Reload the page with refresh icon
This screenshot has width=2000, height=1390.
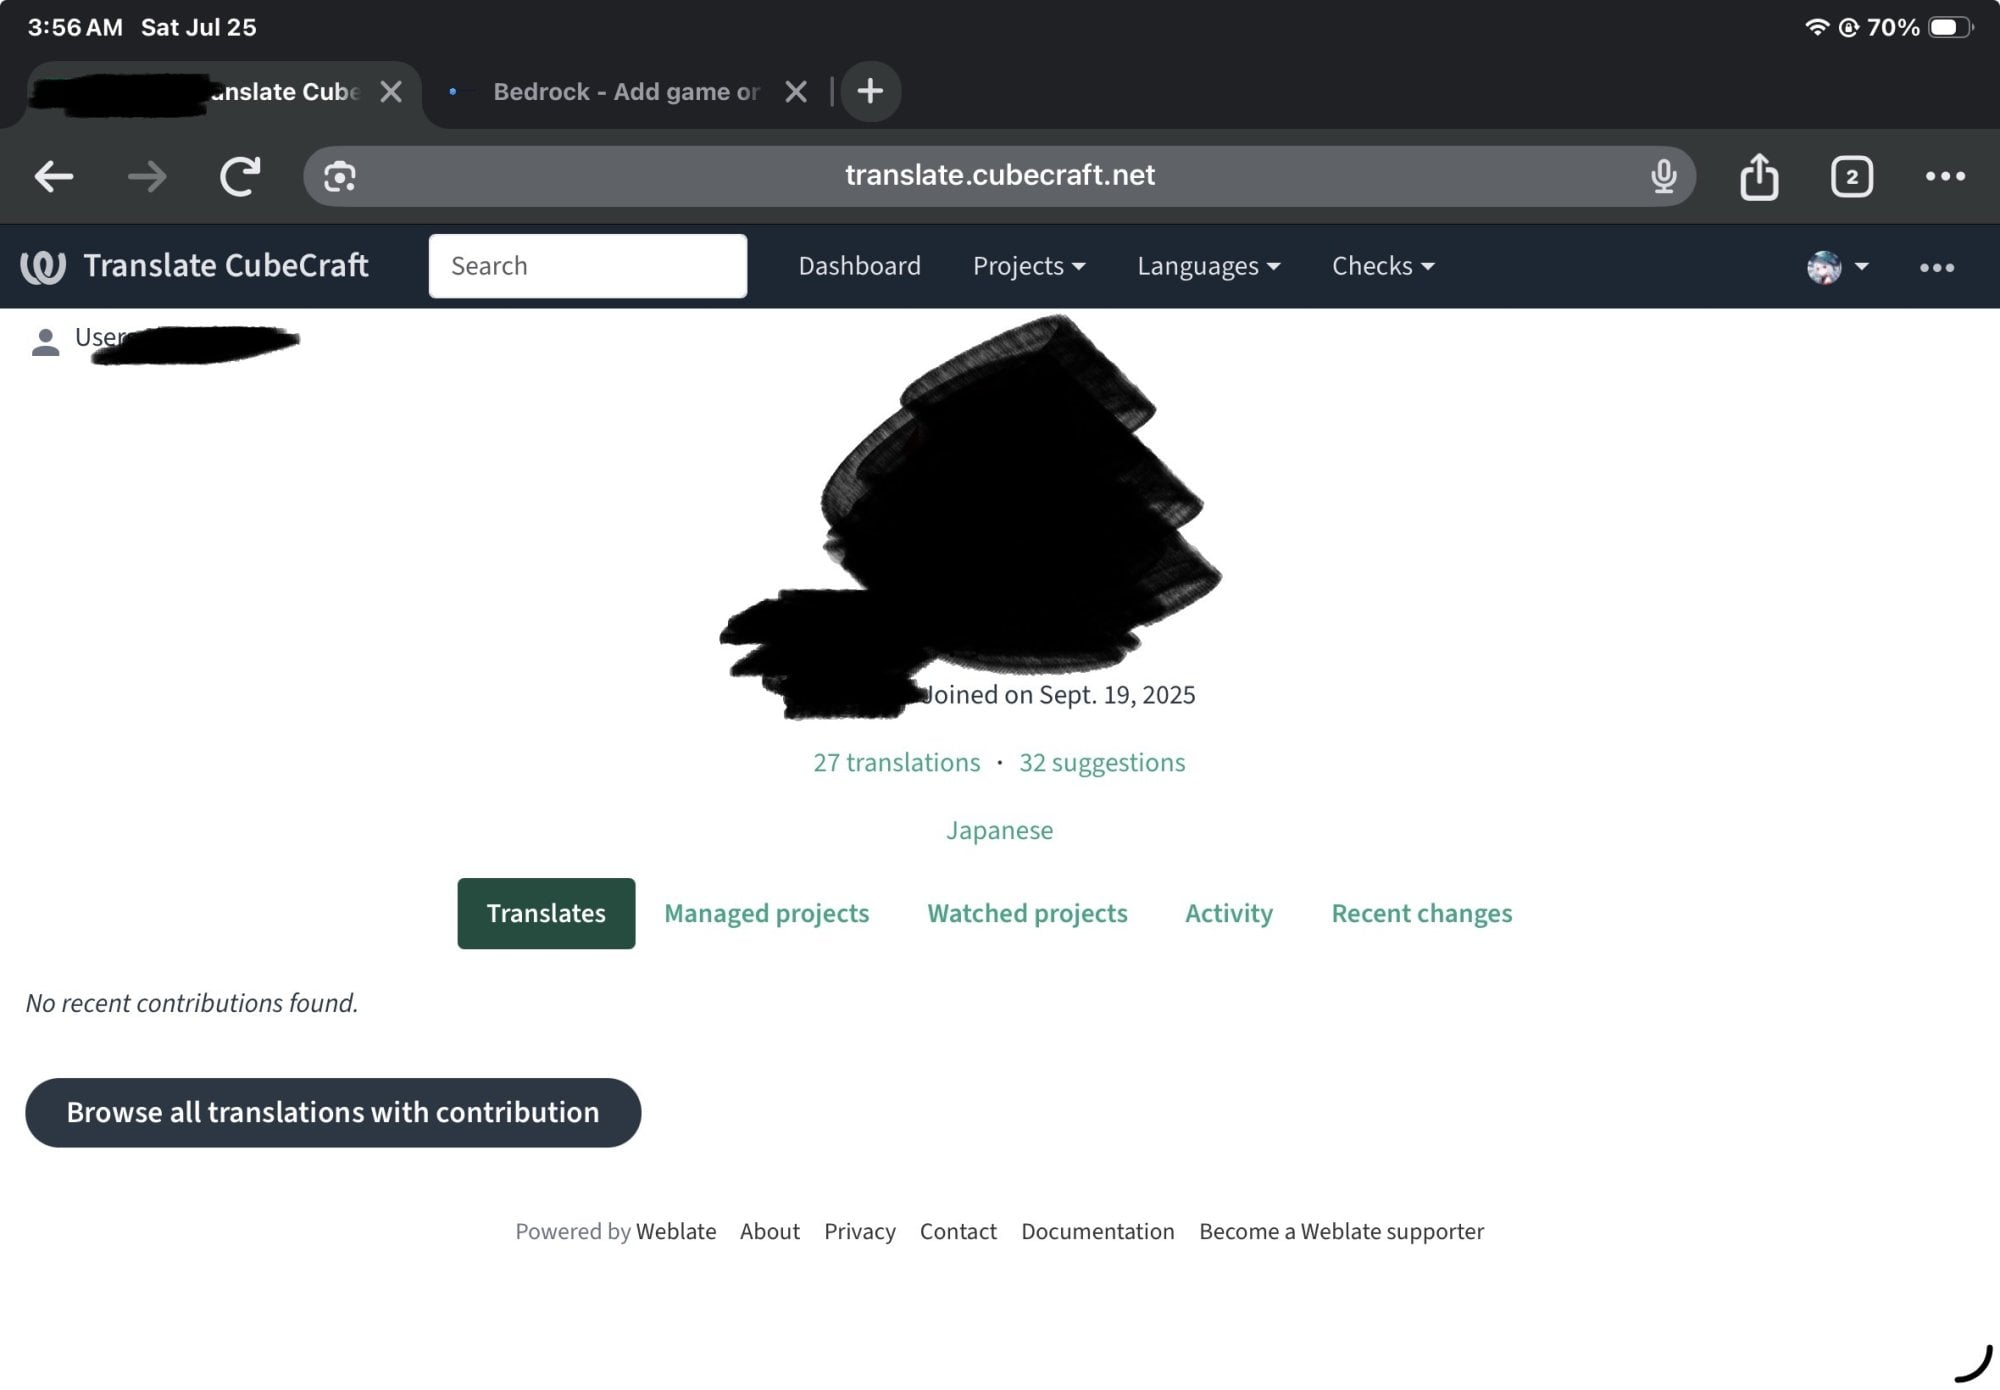pyautogui.click(x=240, y=177)
